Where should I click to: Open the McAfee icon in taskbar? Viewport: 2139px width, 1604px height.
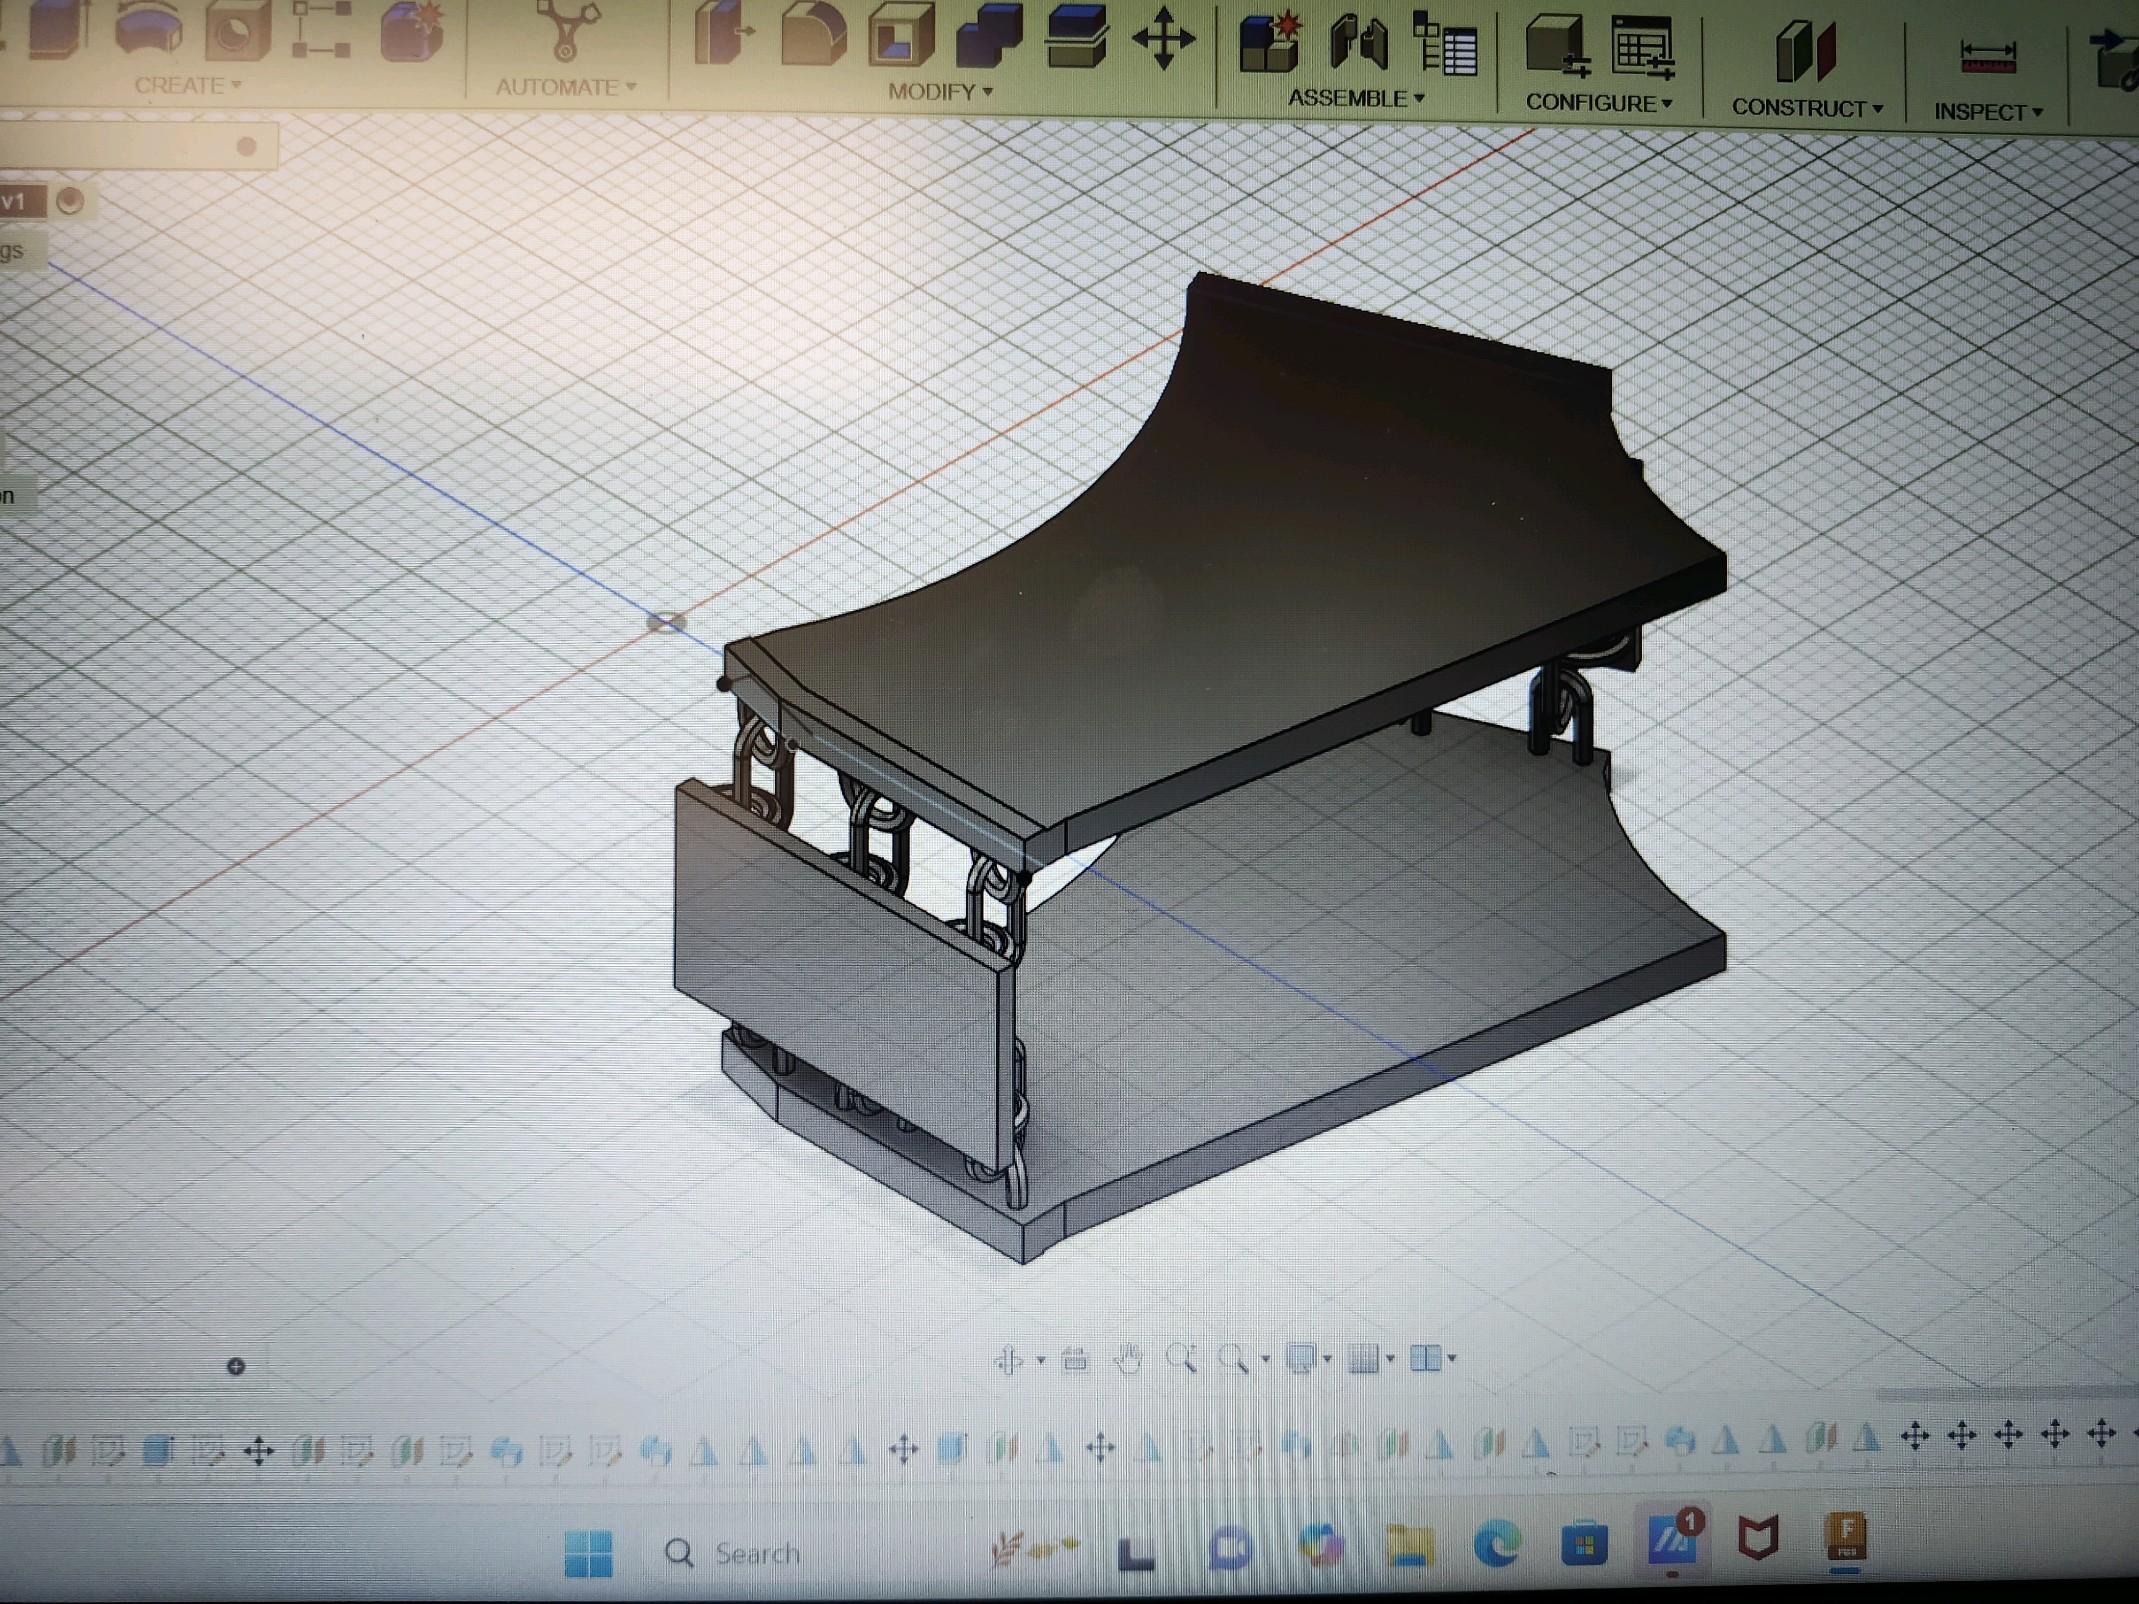(x=1758, y=1538)
